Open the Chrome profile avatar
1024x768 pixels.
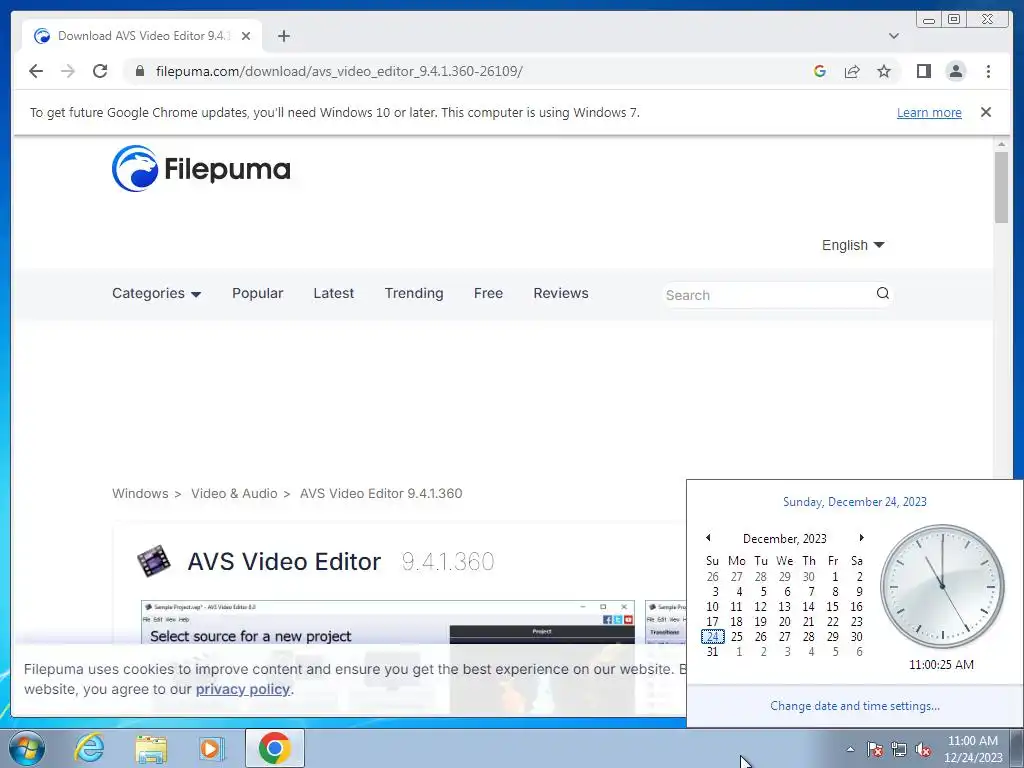(956, 71)
